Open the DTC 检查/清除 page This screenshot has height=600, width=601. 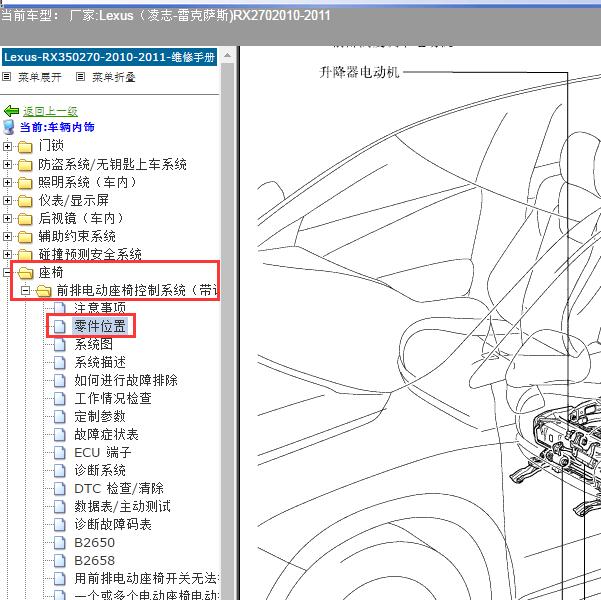[x=119, y=488]
